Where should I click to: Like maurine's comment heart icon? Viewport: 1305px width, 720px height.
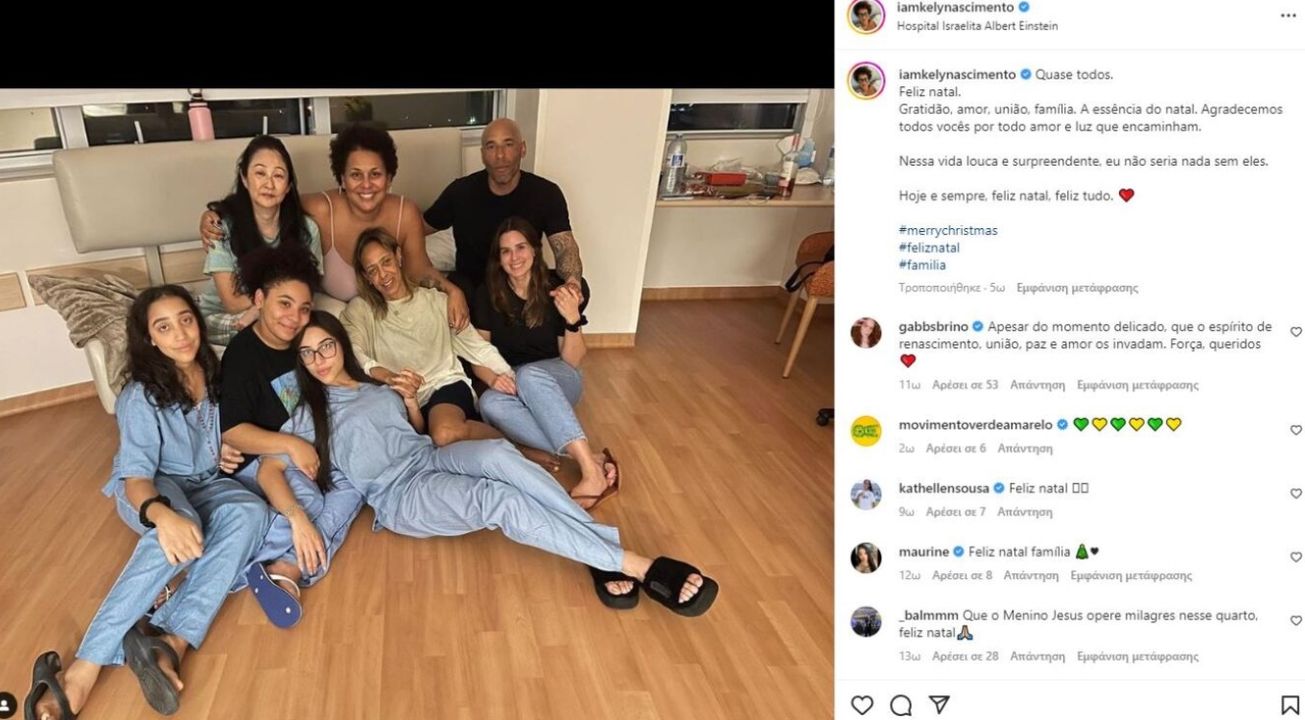coord(1296,557)
